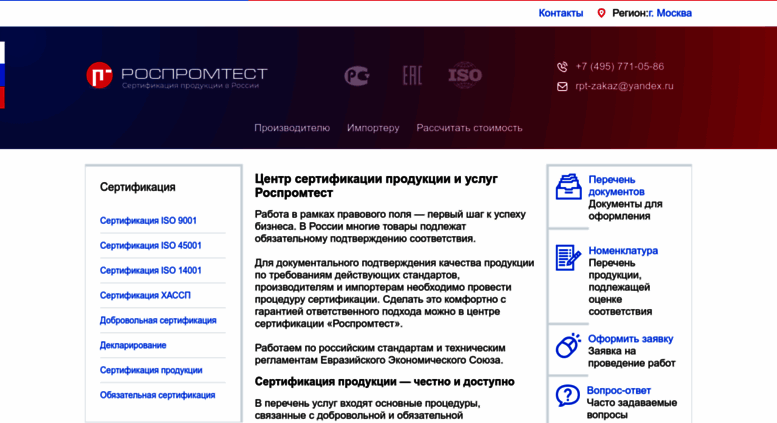This screenshot has height=423, width=777.
Task: Call the number +7 (495) 771-05-86
Action: (619, 66)
